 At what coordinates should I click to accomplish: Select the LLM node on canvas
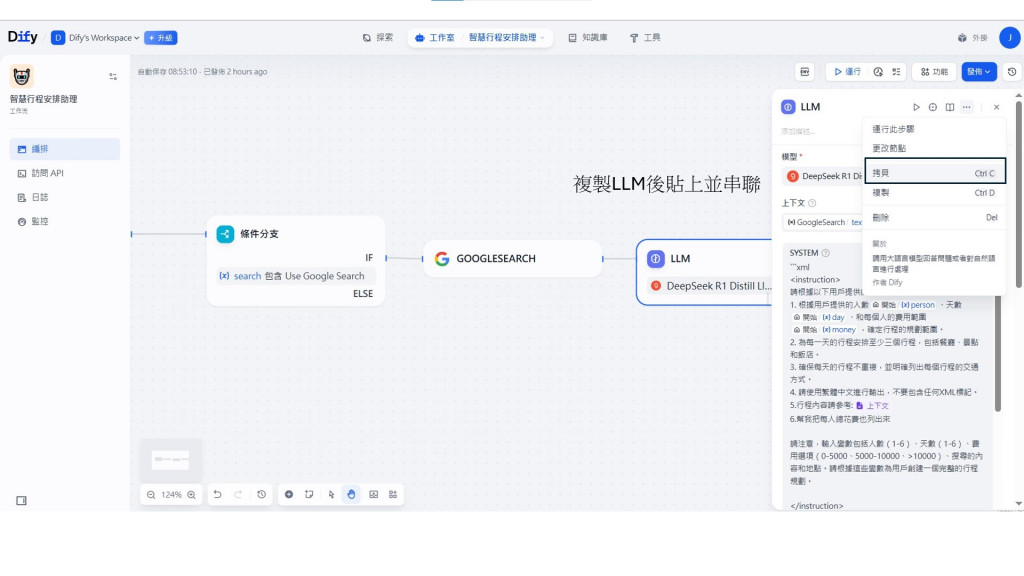[x=704, y=272]
